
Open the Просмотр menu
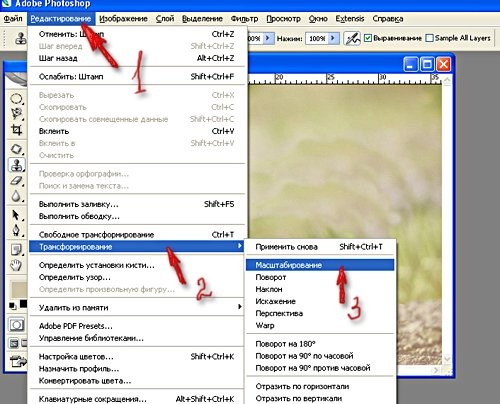point(283,19)
